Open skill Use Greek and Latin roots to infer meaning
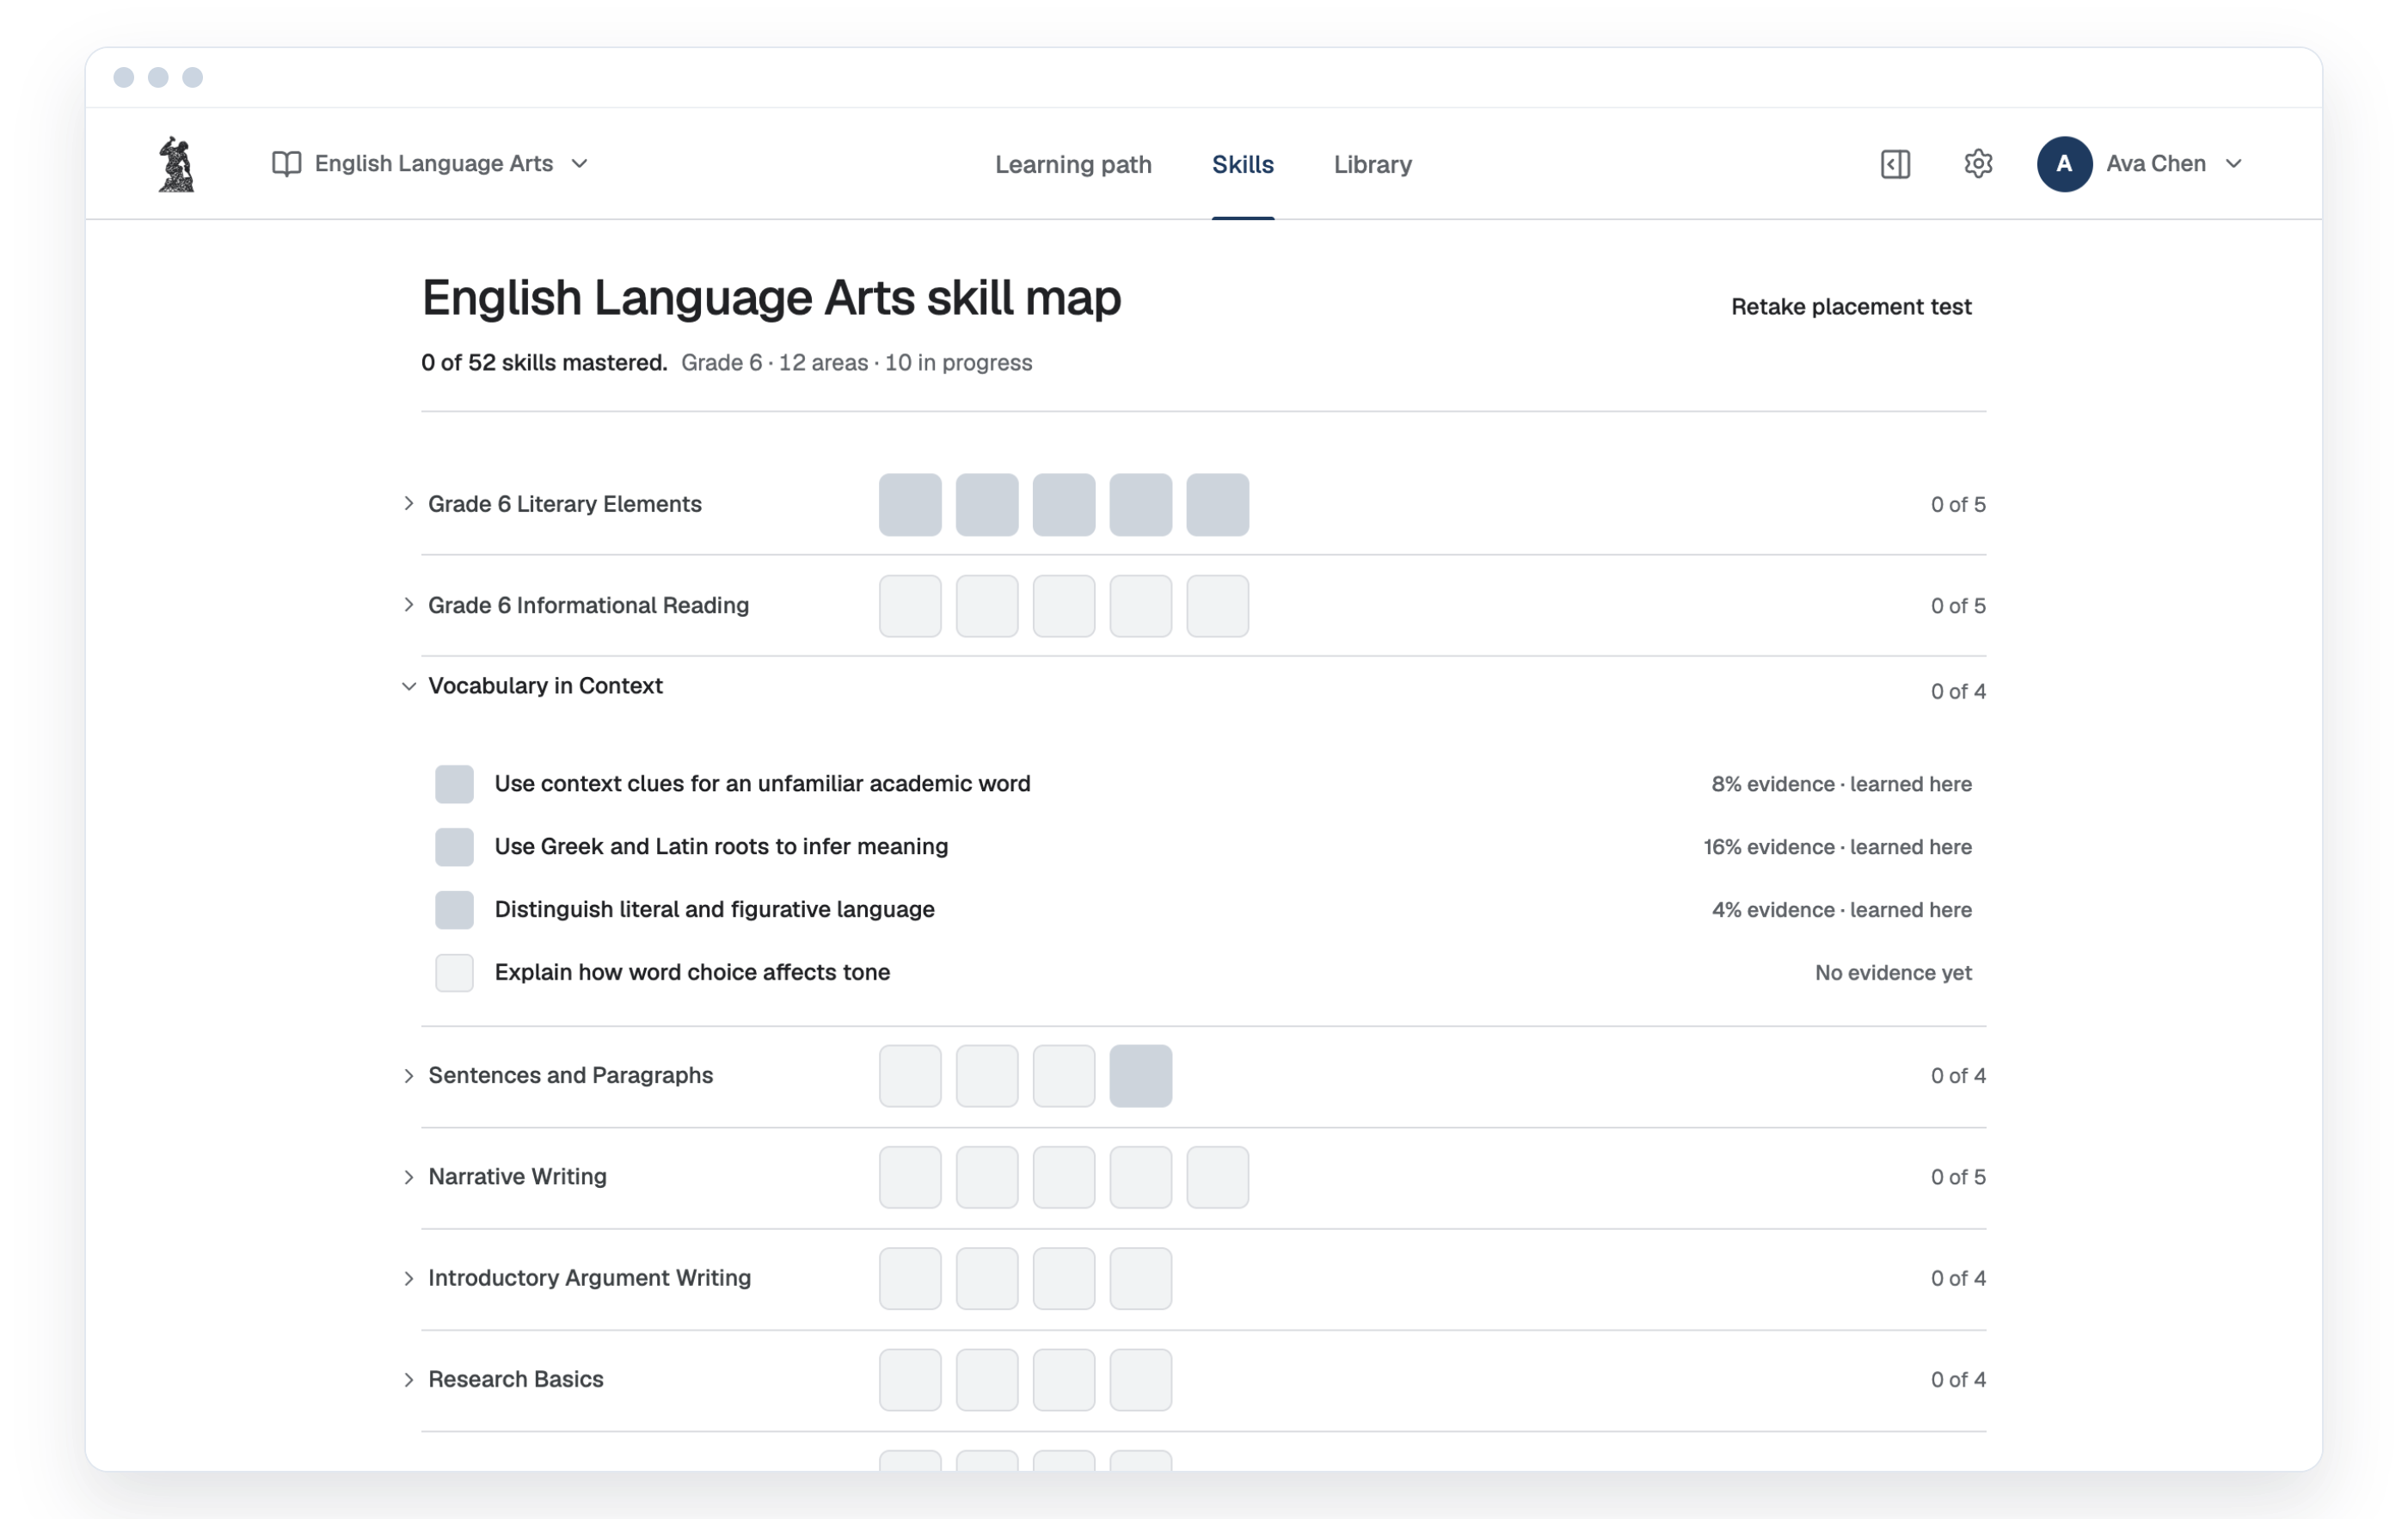The height and width of the screenshot is (1519, 2408). point(721,847)
